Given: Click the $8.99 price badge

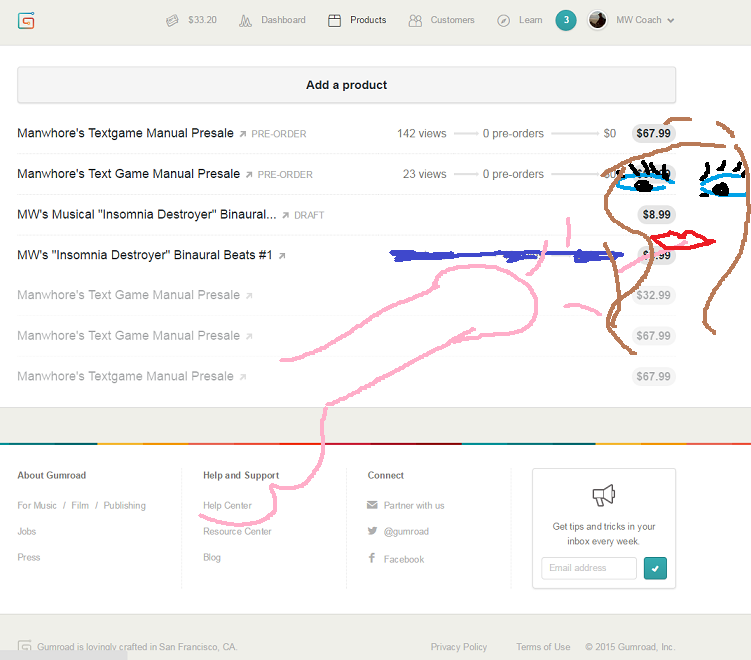Looking at the screenshot, I should (x=656, y=215).
